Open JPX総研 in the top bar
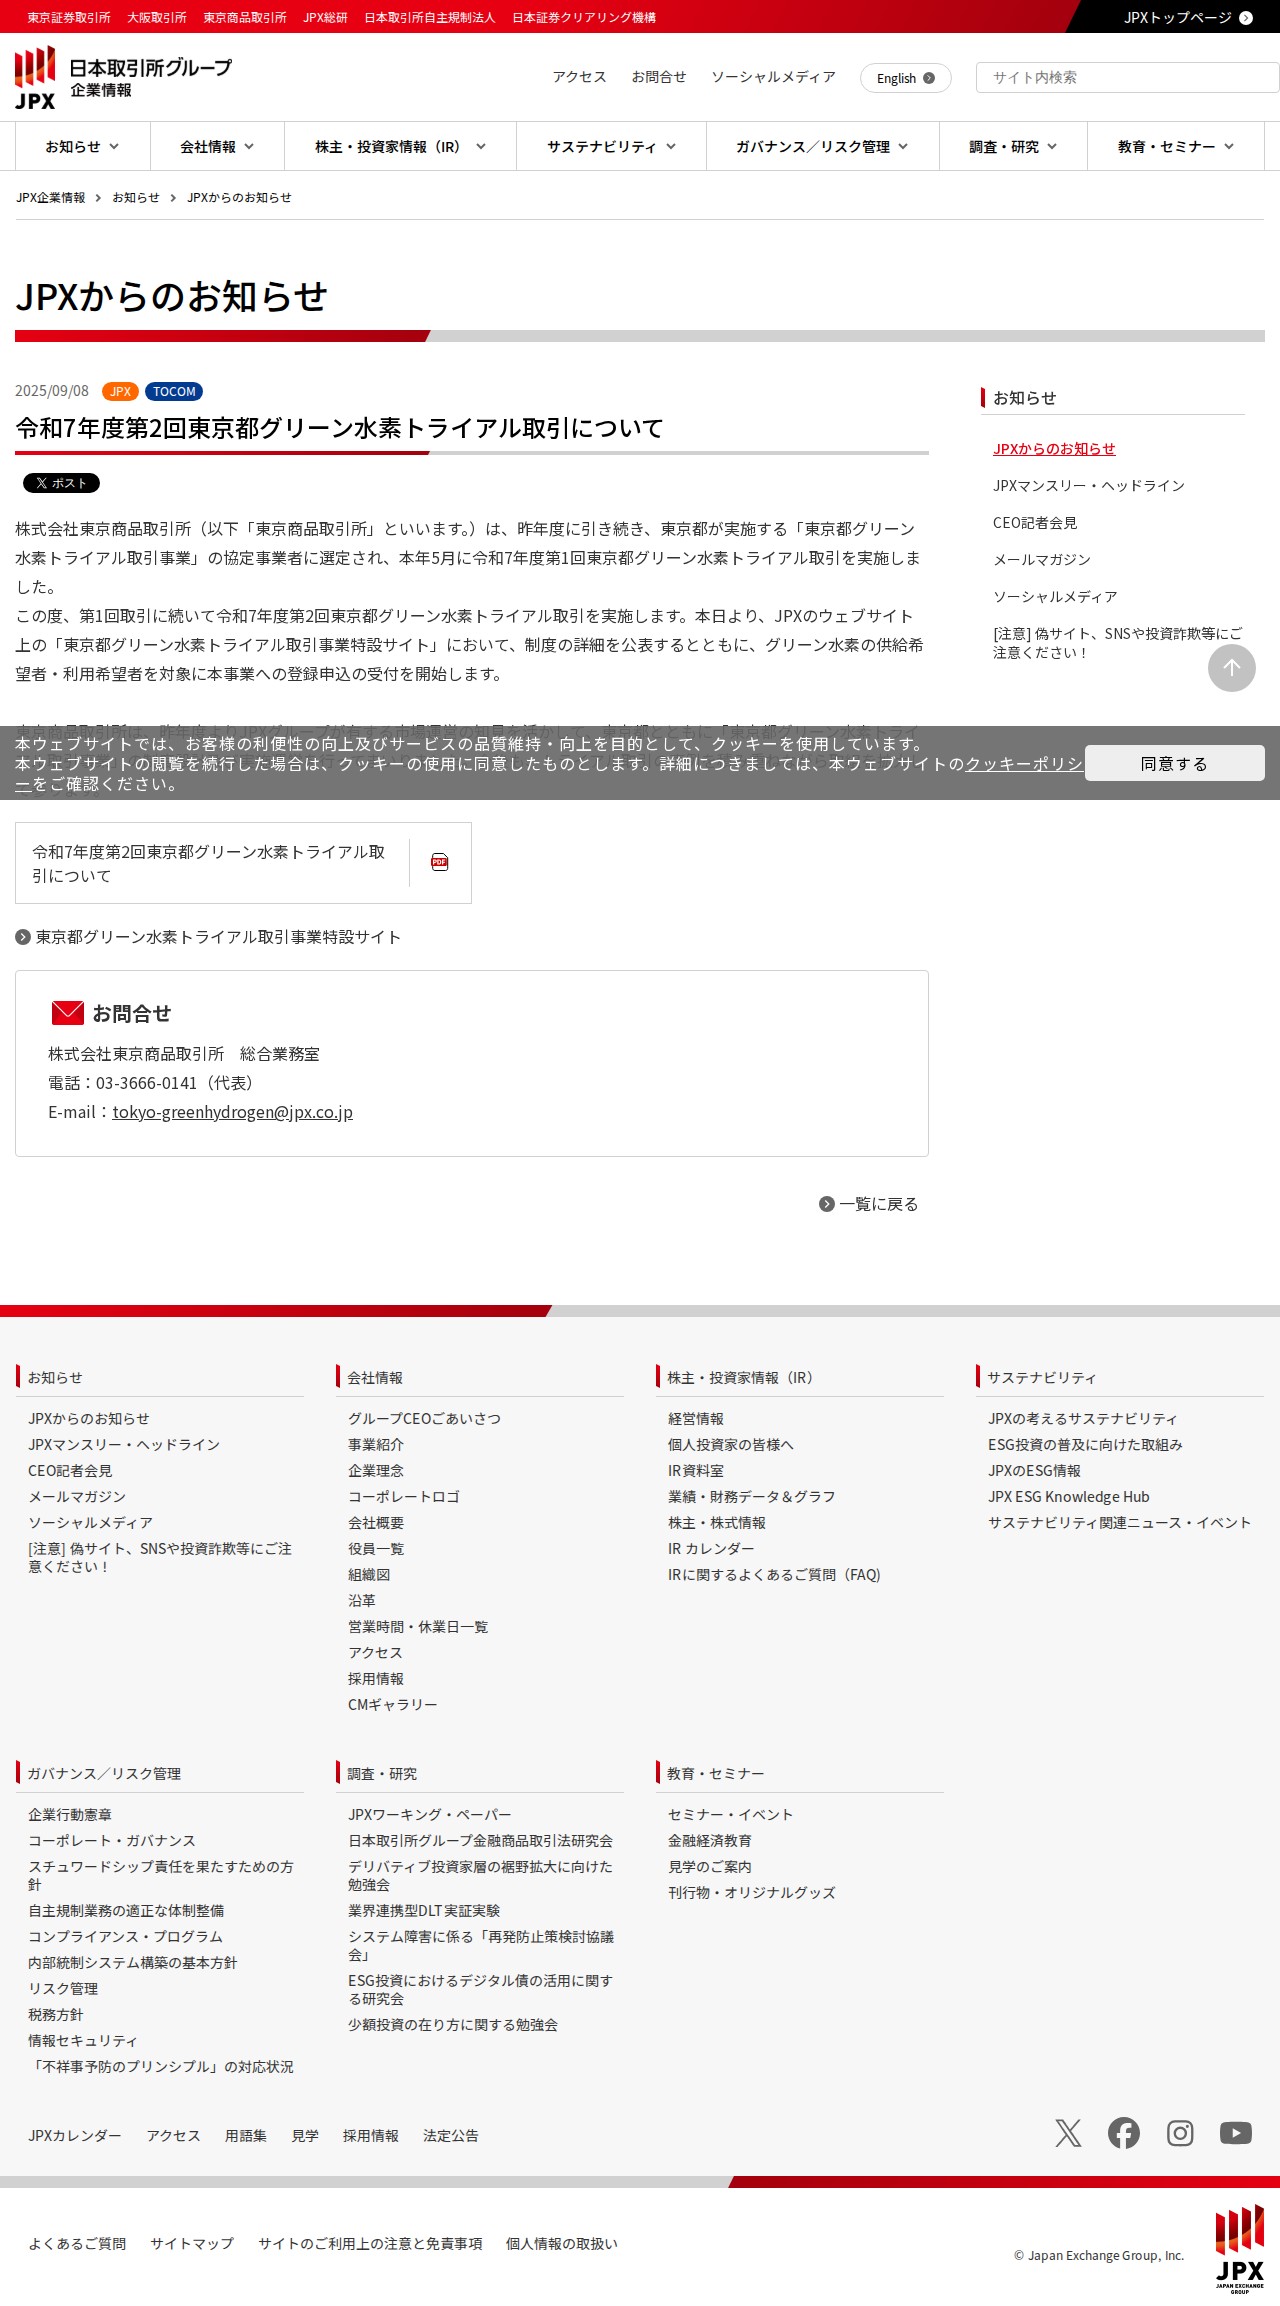This screenshot has height=2306, width=1280. tap(325, 18)
